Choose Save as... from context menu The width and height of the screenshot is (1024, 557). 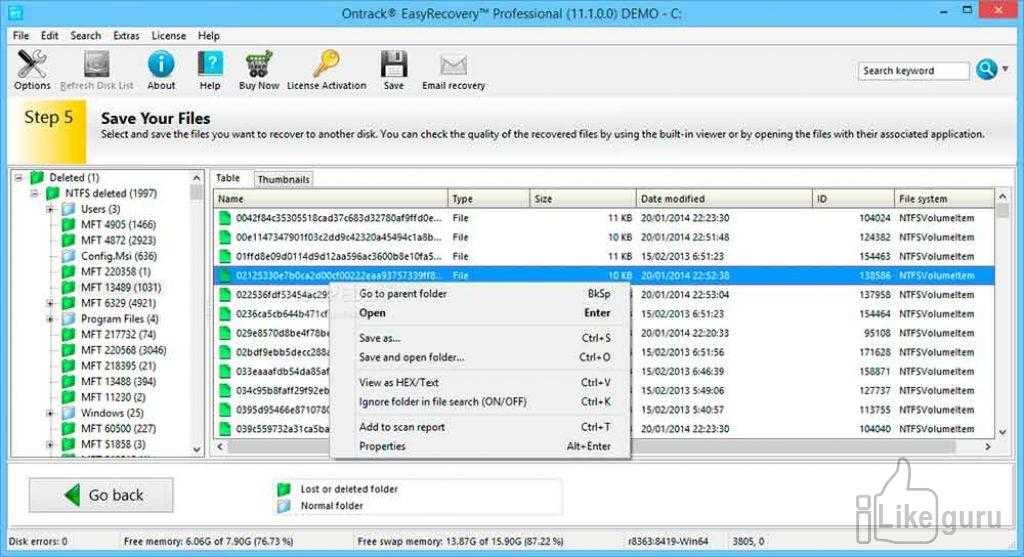(380, 338)
